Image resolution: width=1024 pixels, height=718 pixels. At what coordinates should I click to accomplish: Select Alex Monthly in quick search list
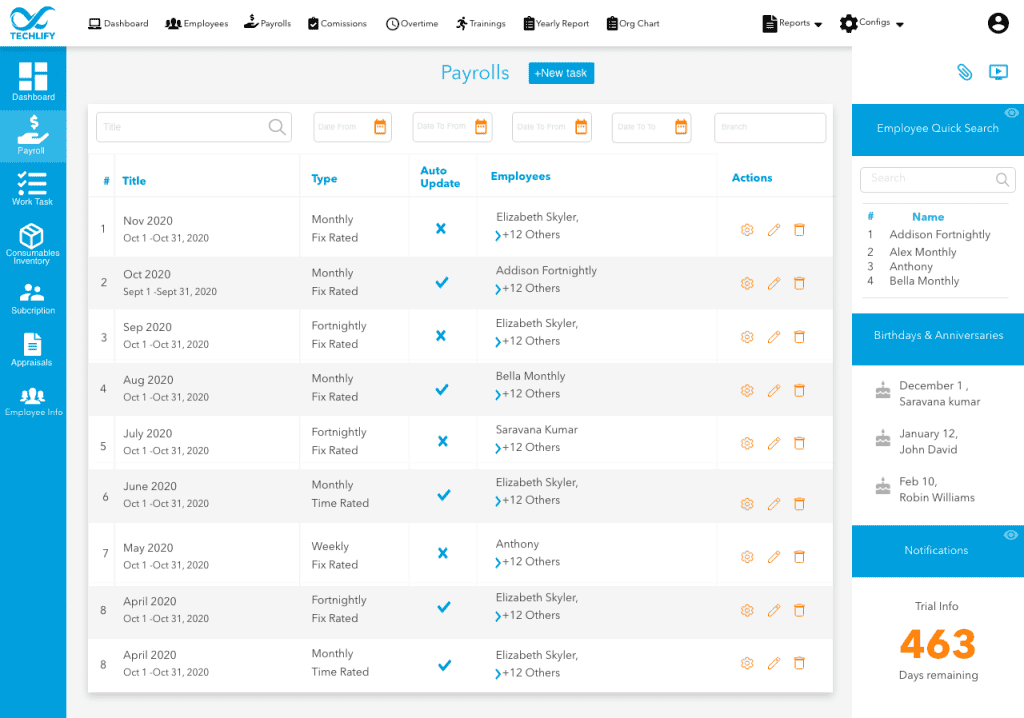coord(922,252)
